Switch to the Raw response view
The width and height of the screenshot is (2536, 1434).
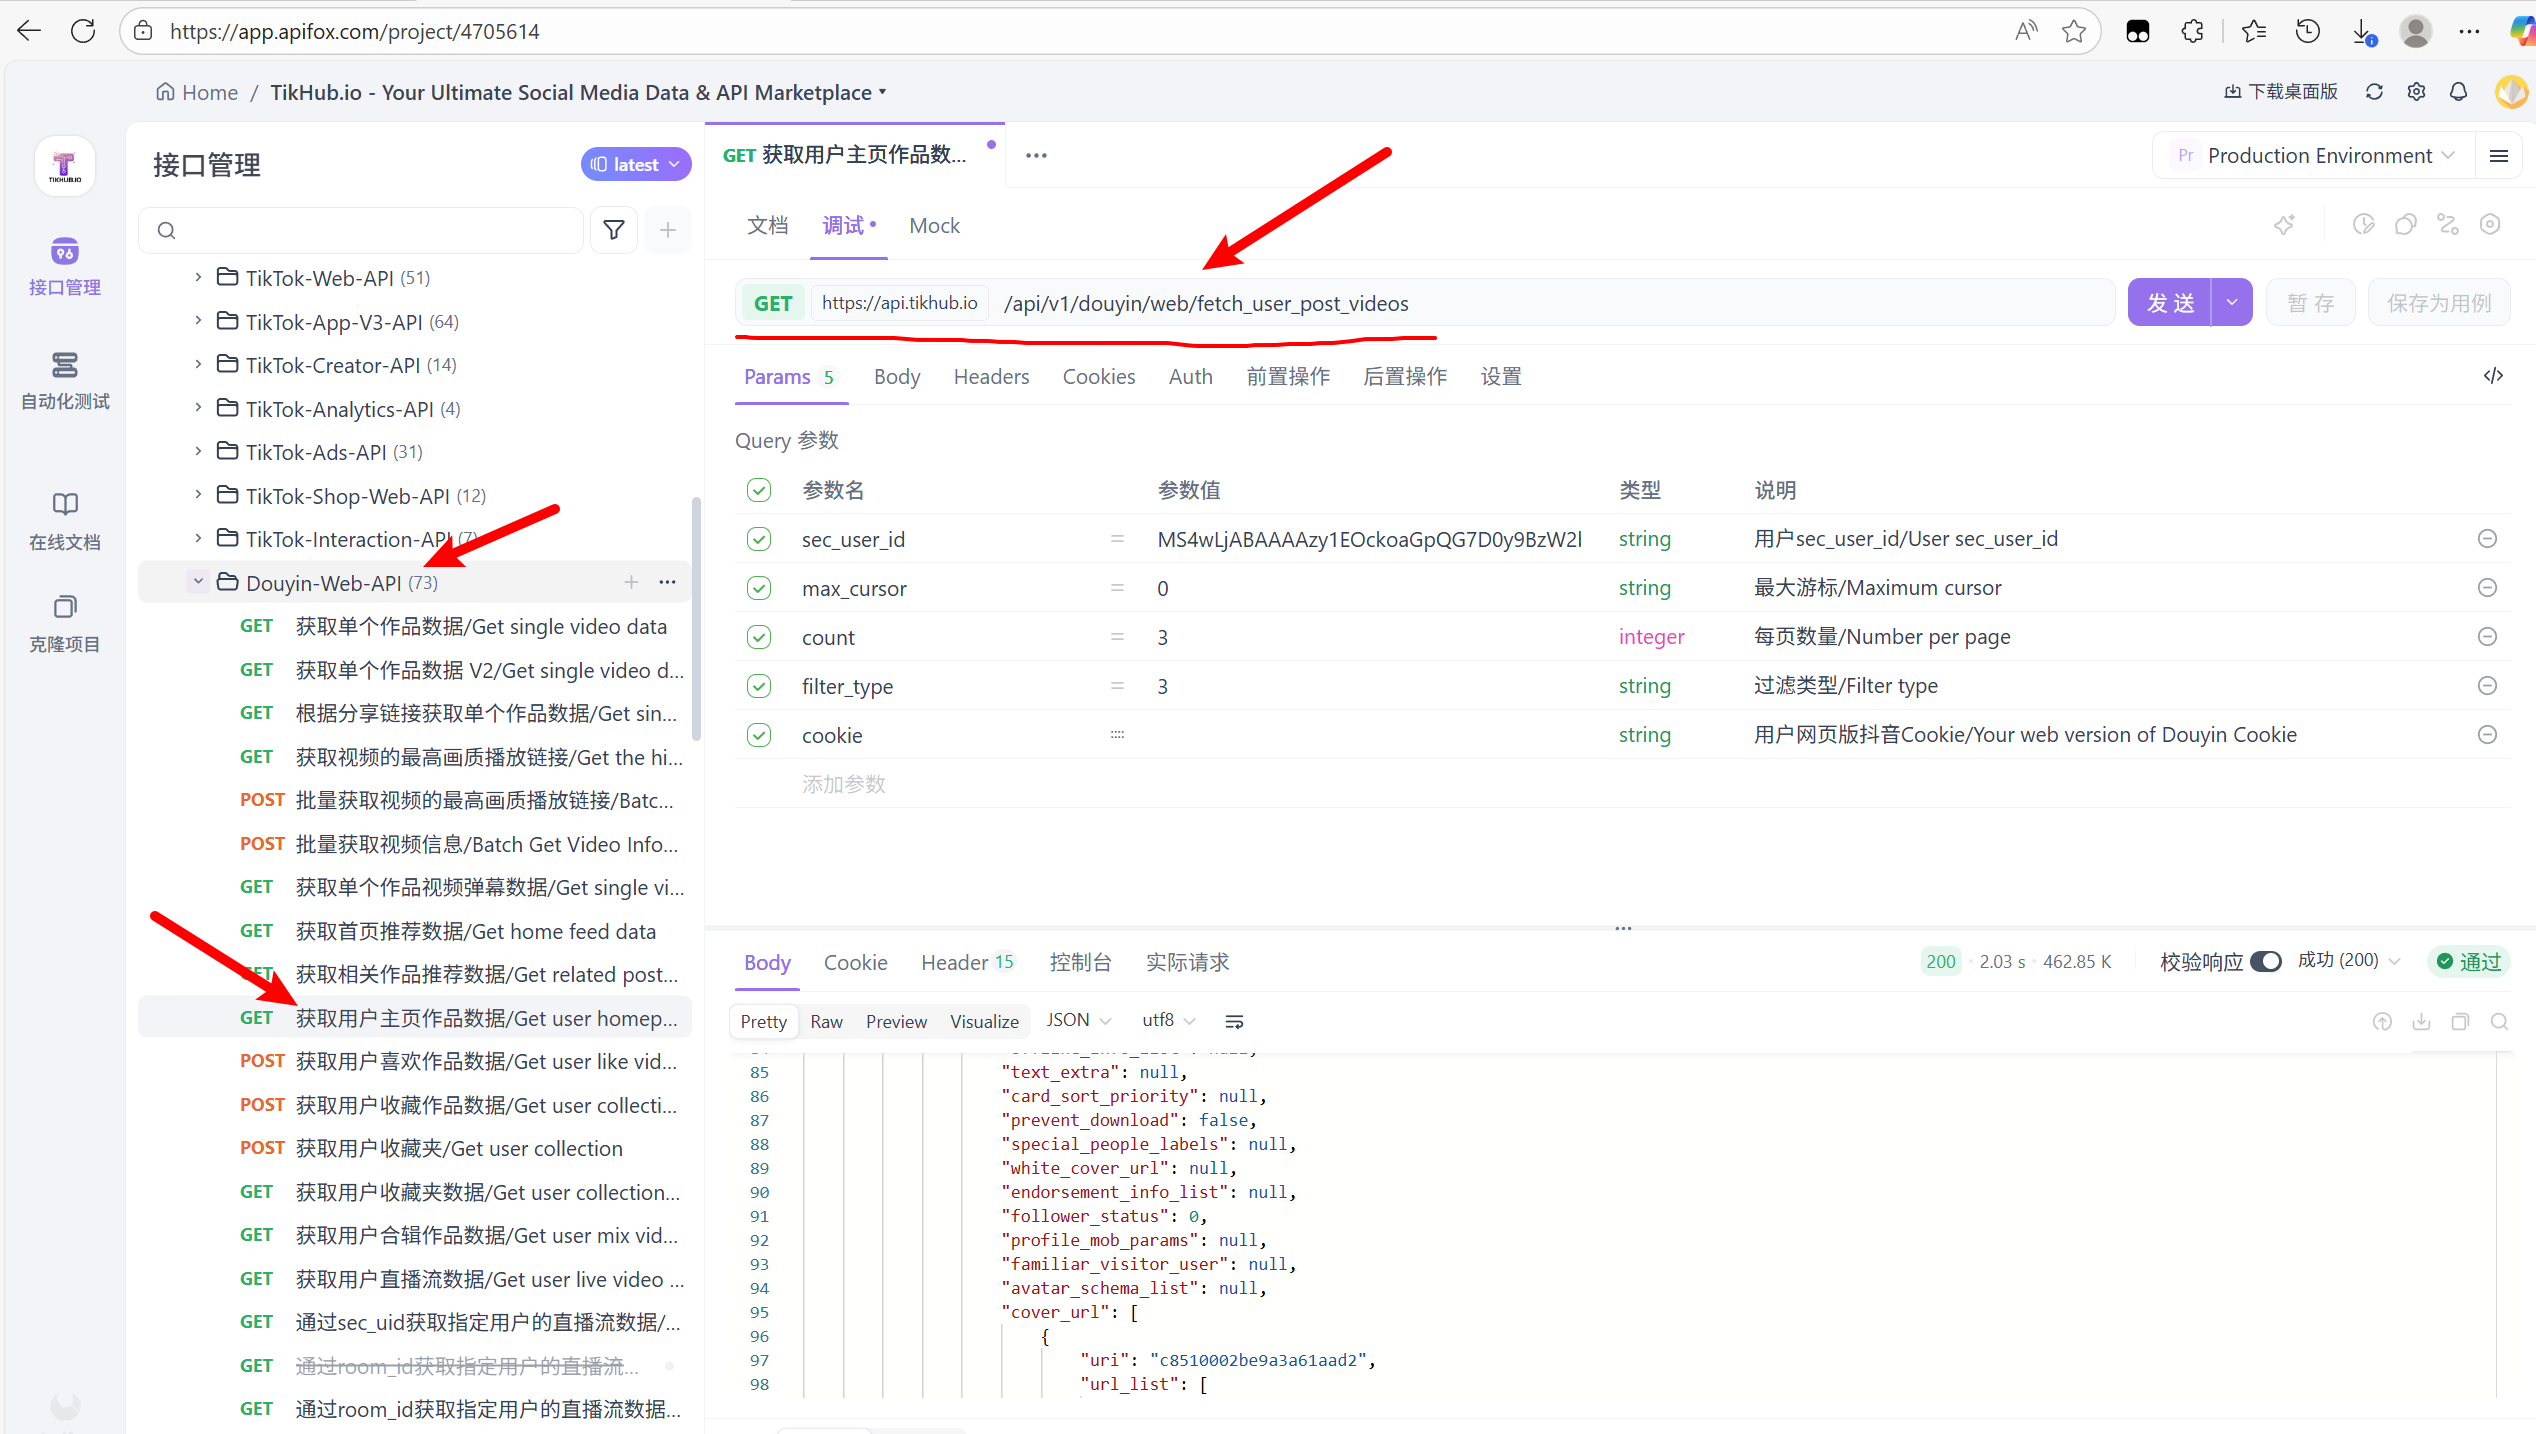[826, 1021]
